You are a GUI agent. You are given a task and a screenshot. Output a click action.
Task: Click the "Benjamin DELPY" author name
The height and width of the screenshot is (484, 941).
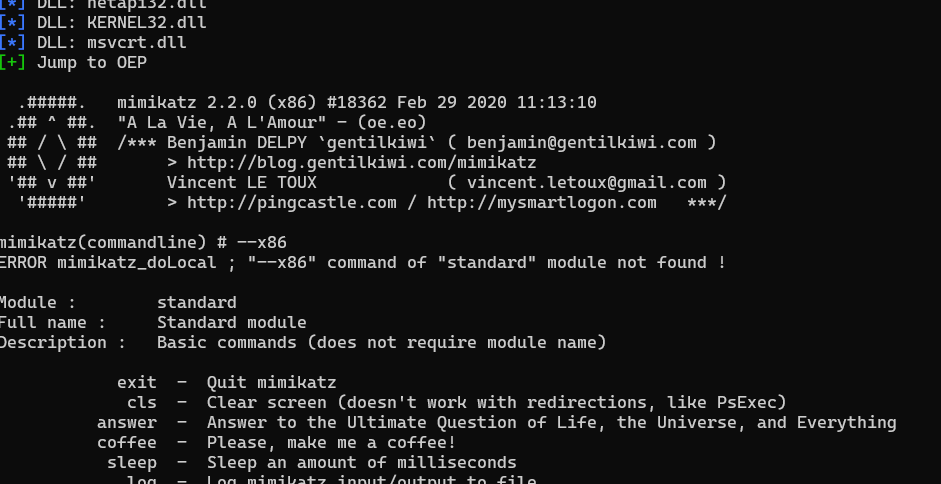tap(226, 142)
